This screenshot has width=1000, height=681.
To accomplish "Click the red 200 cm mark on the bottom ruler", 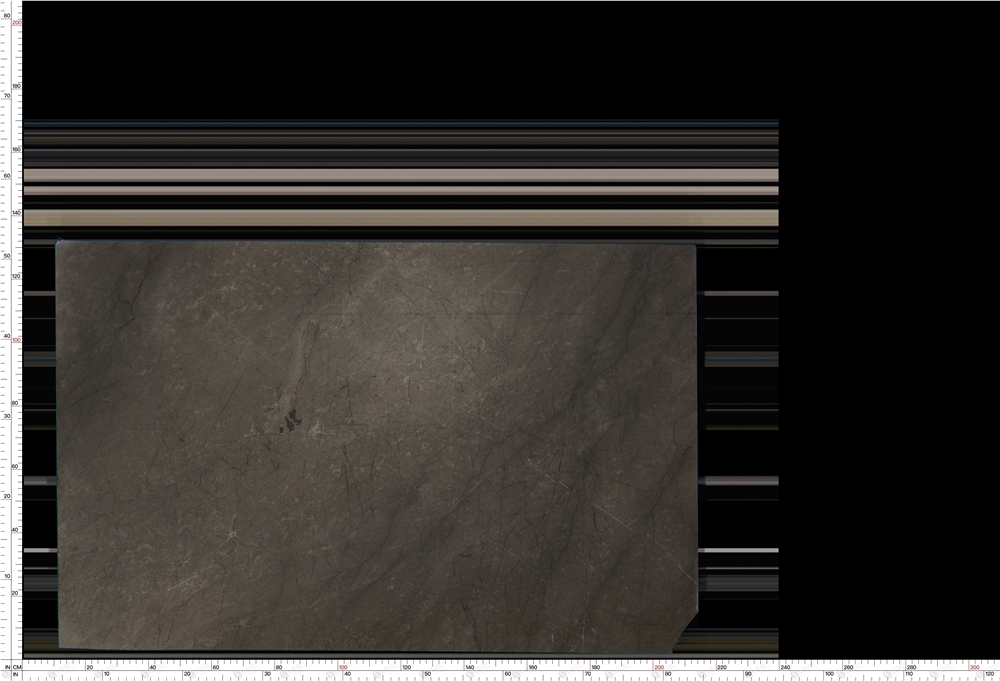I will click(659, 668).
